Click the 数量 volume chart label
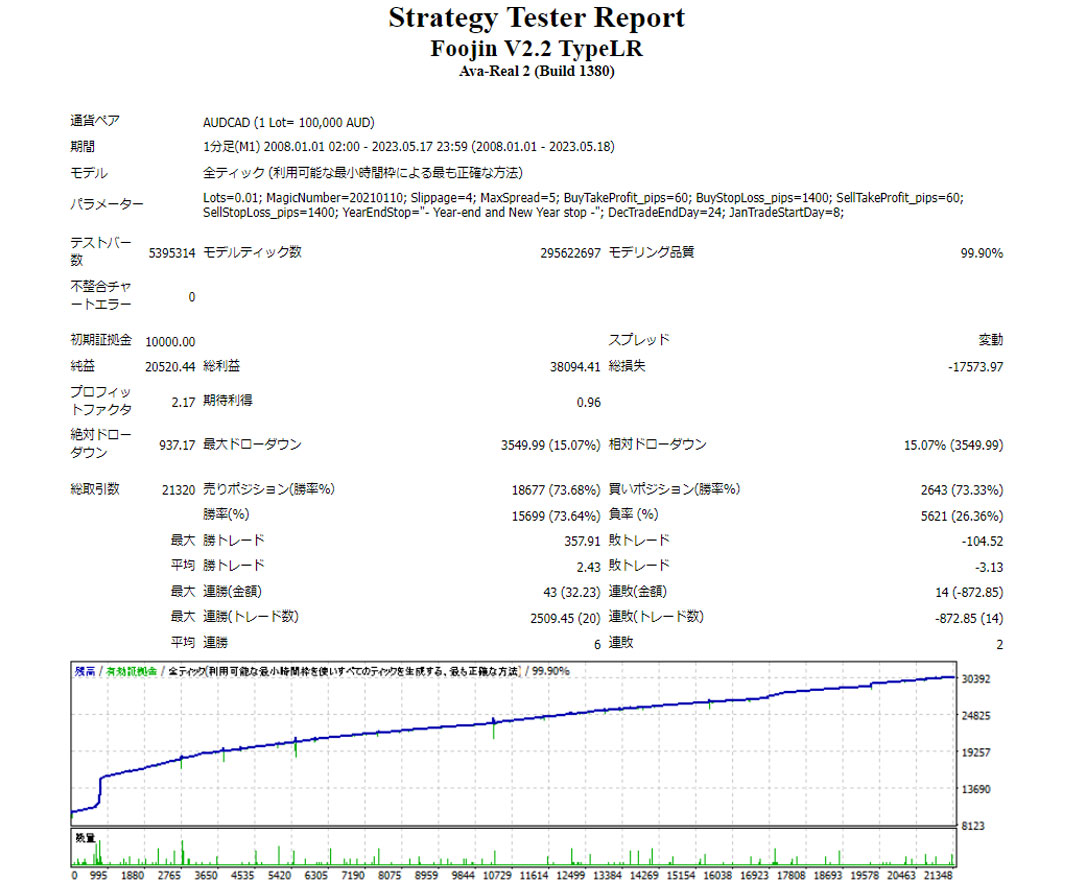The height and width of the screenshot is (888, 1076). tap(85, 838)
